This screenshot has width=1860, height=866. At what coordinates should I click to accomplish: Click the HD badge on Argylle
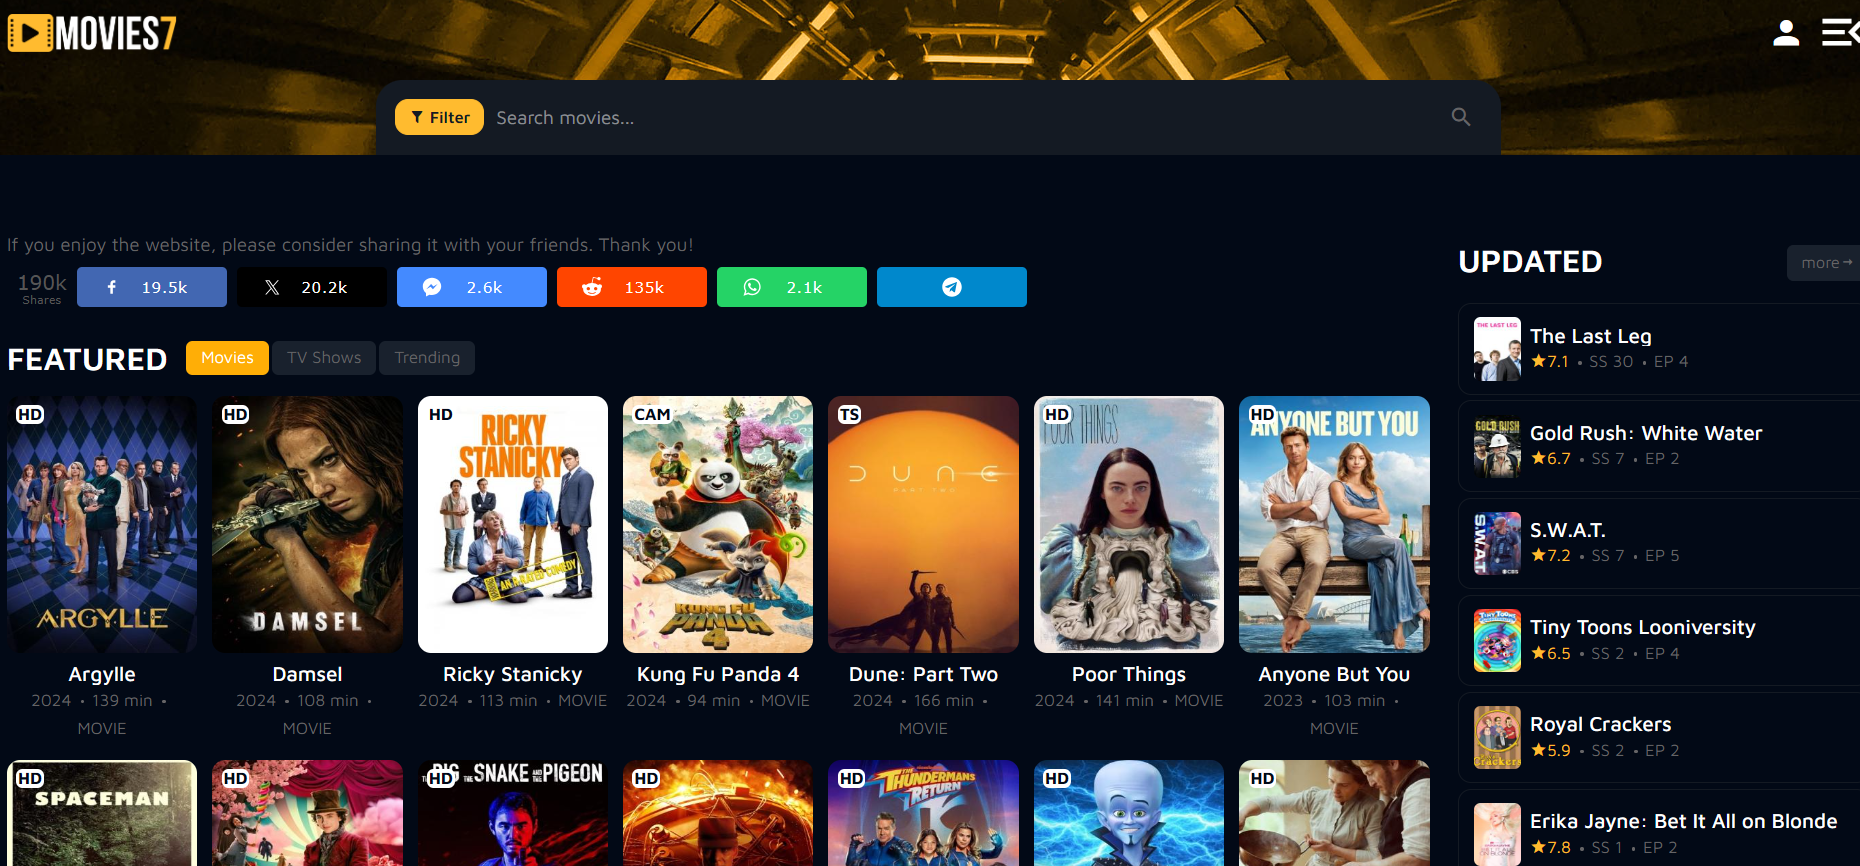coord(30,414)
